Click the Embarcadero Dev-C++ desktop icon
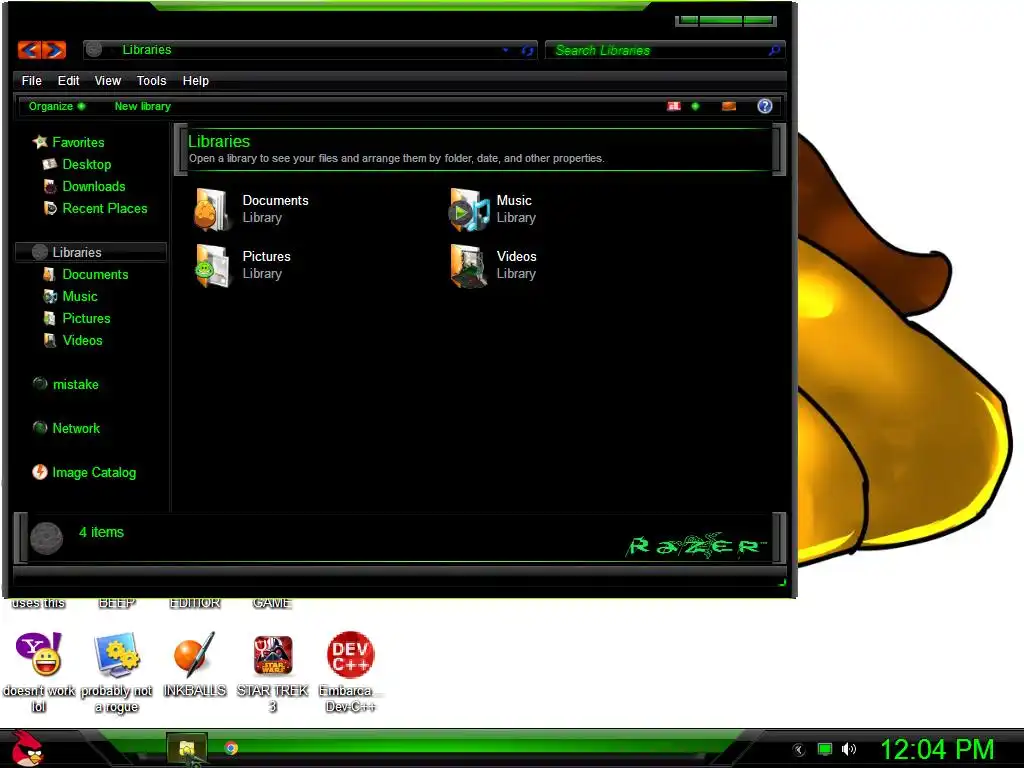Viewport: 1024px width, 768px height. 351,654
